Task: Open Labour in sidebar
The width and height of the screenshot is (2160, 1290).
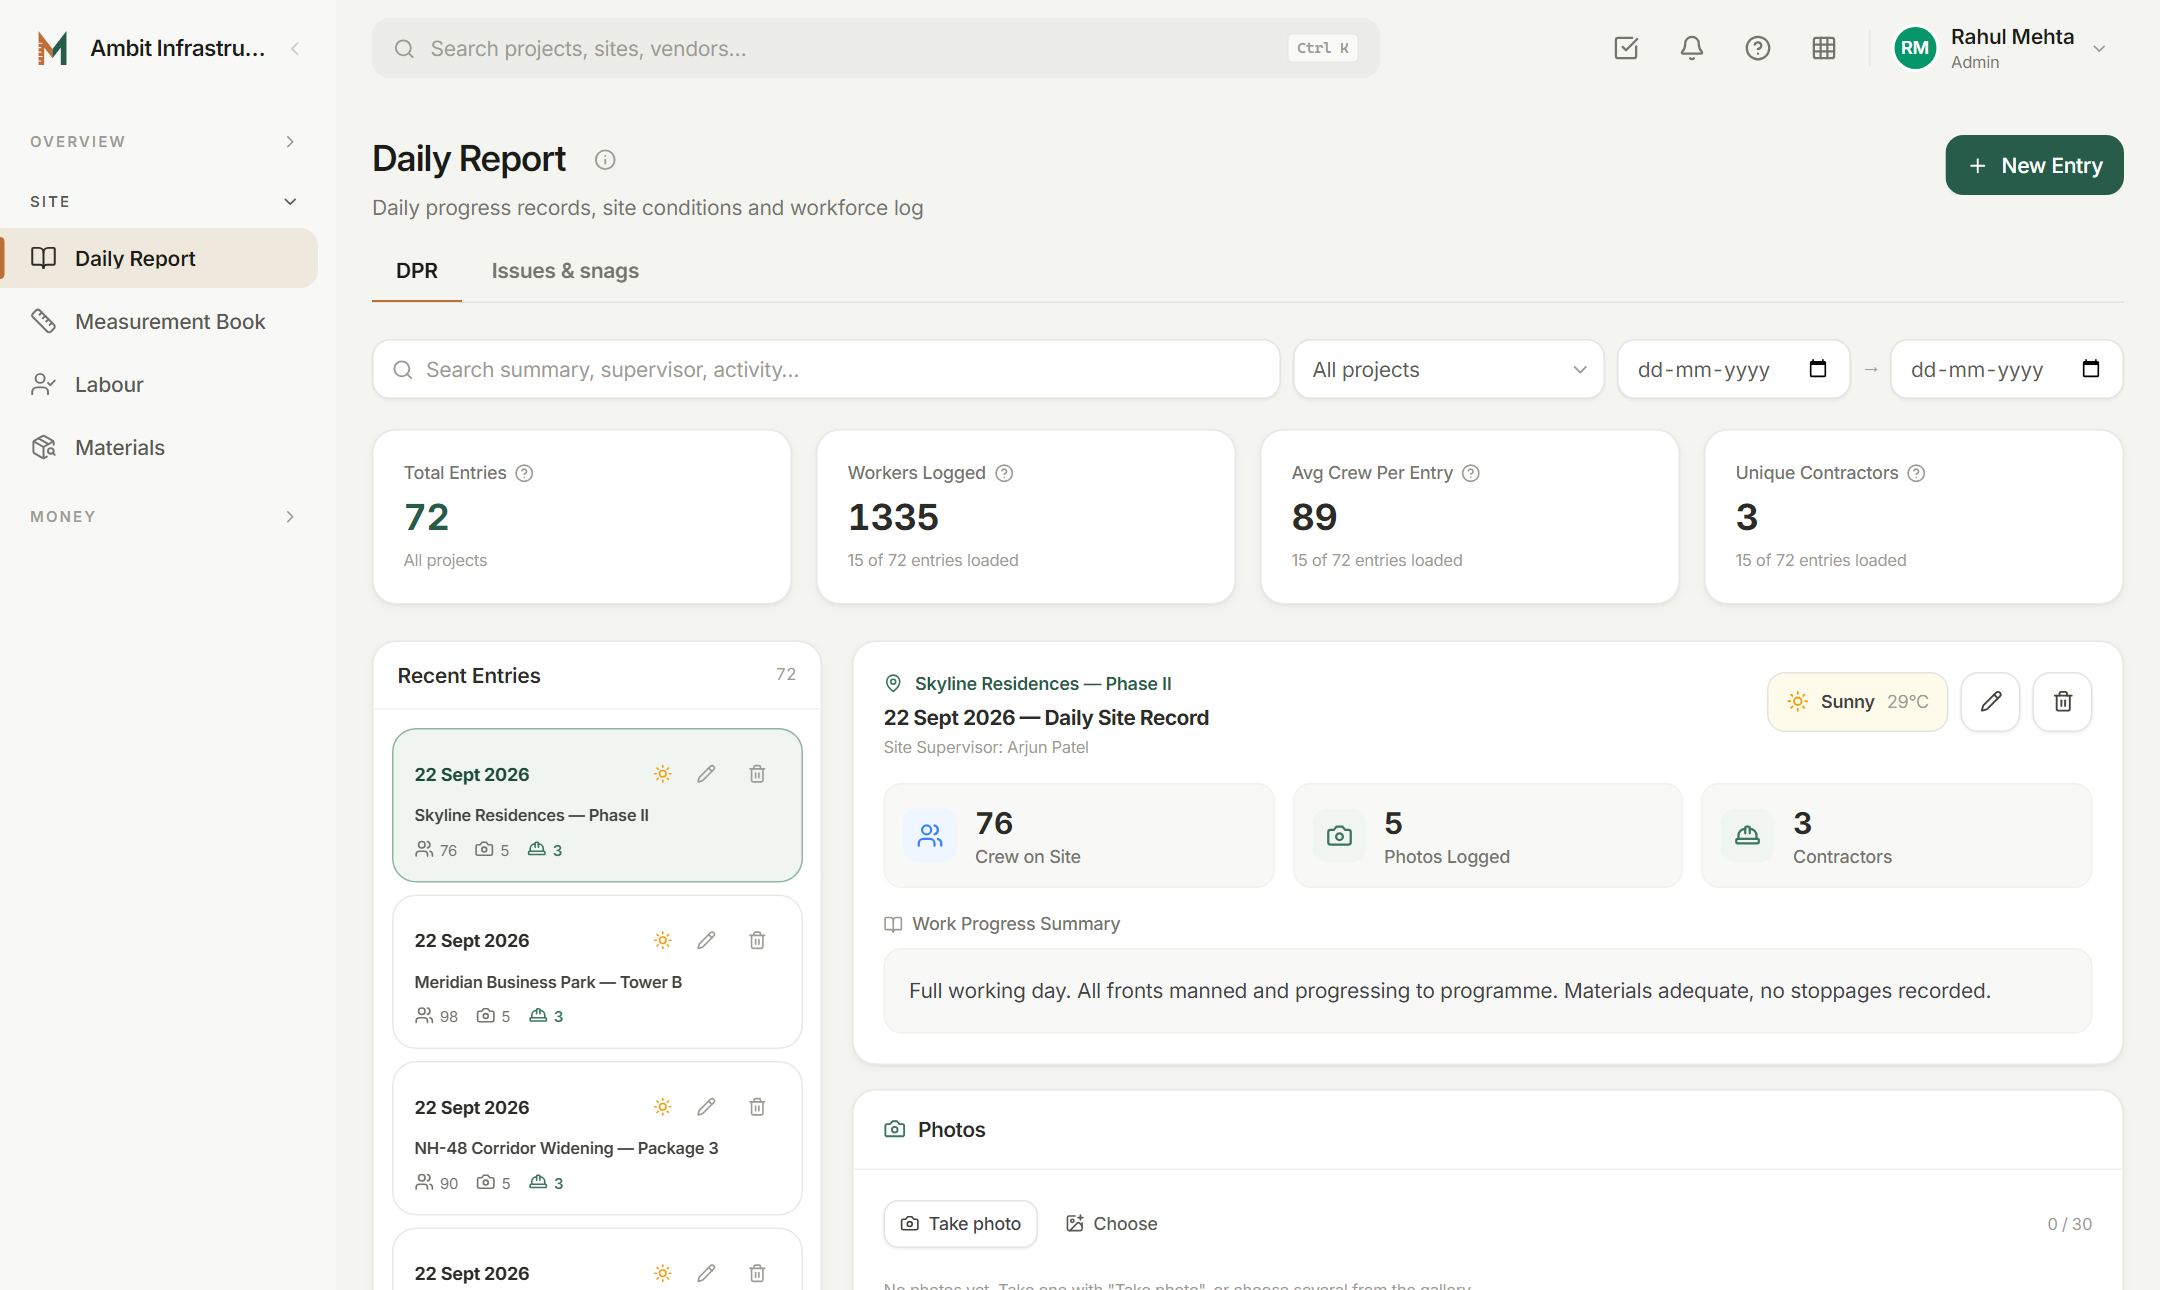Action: tap(160, 384)
